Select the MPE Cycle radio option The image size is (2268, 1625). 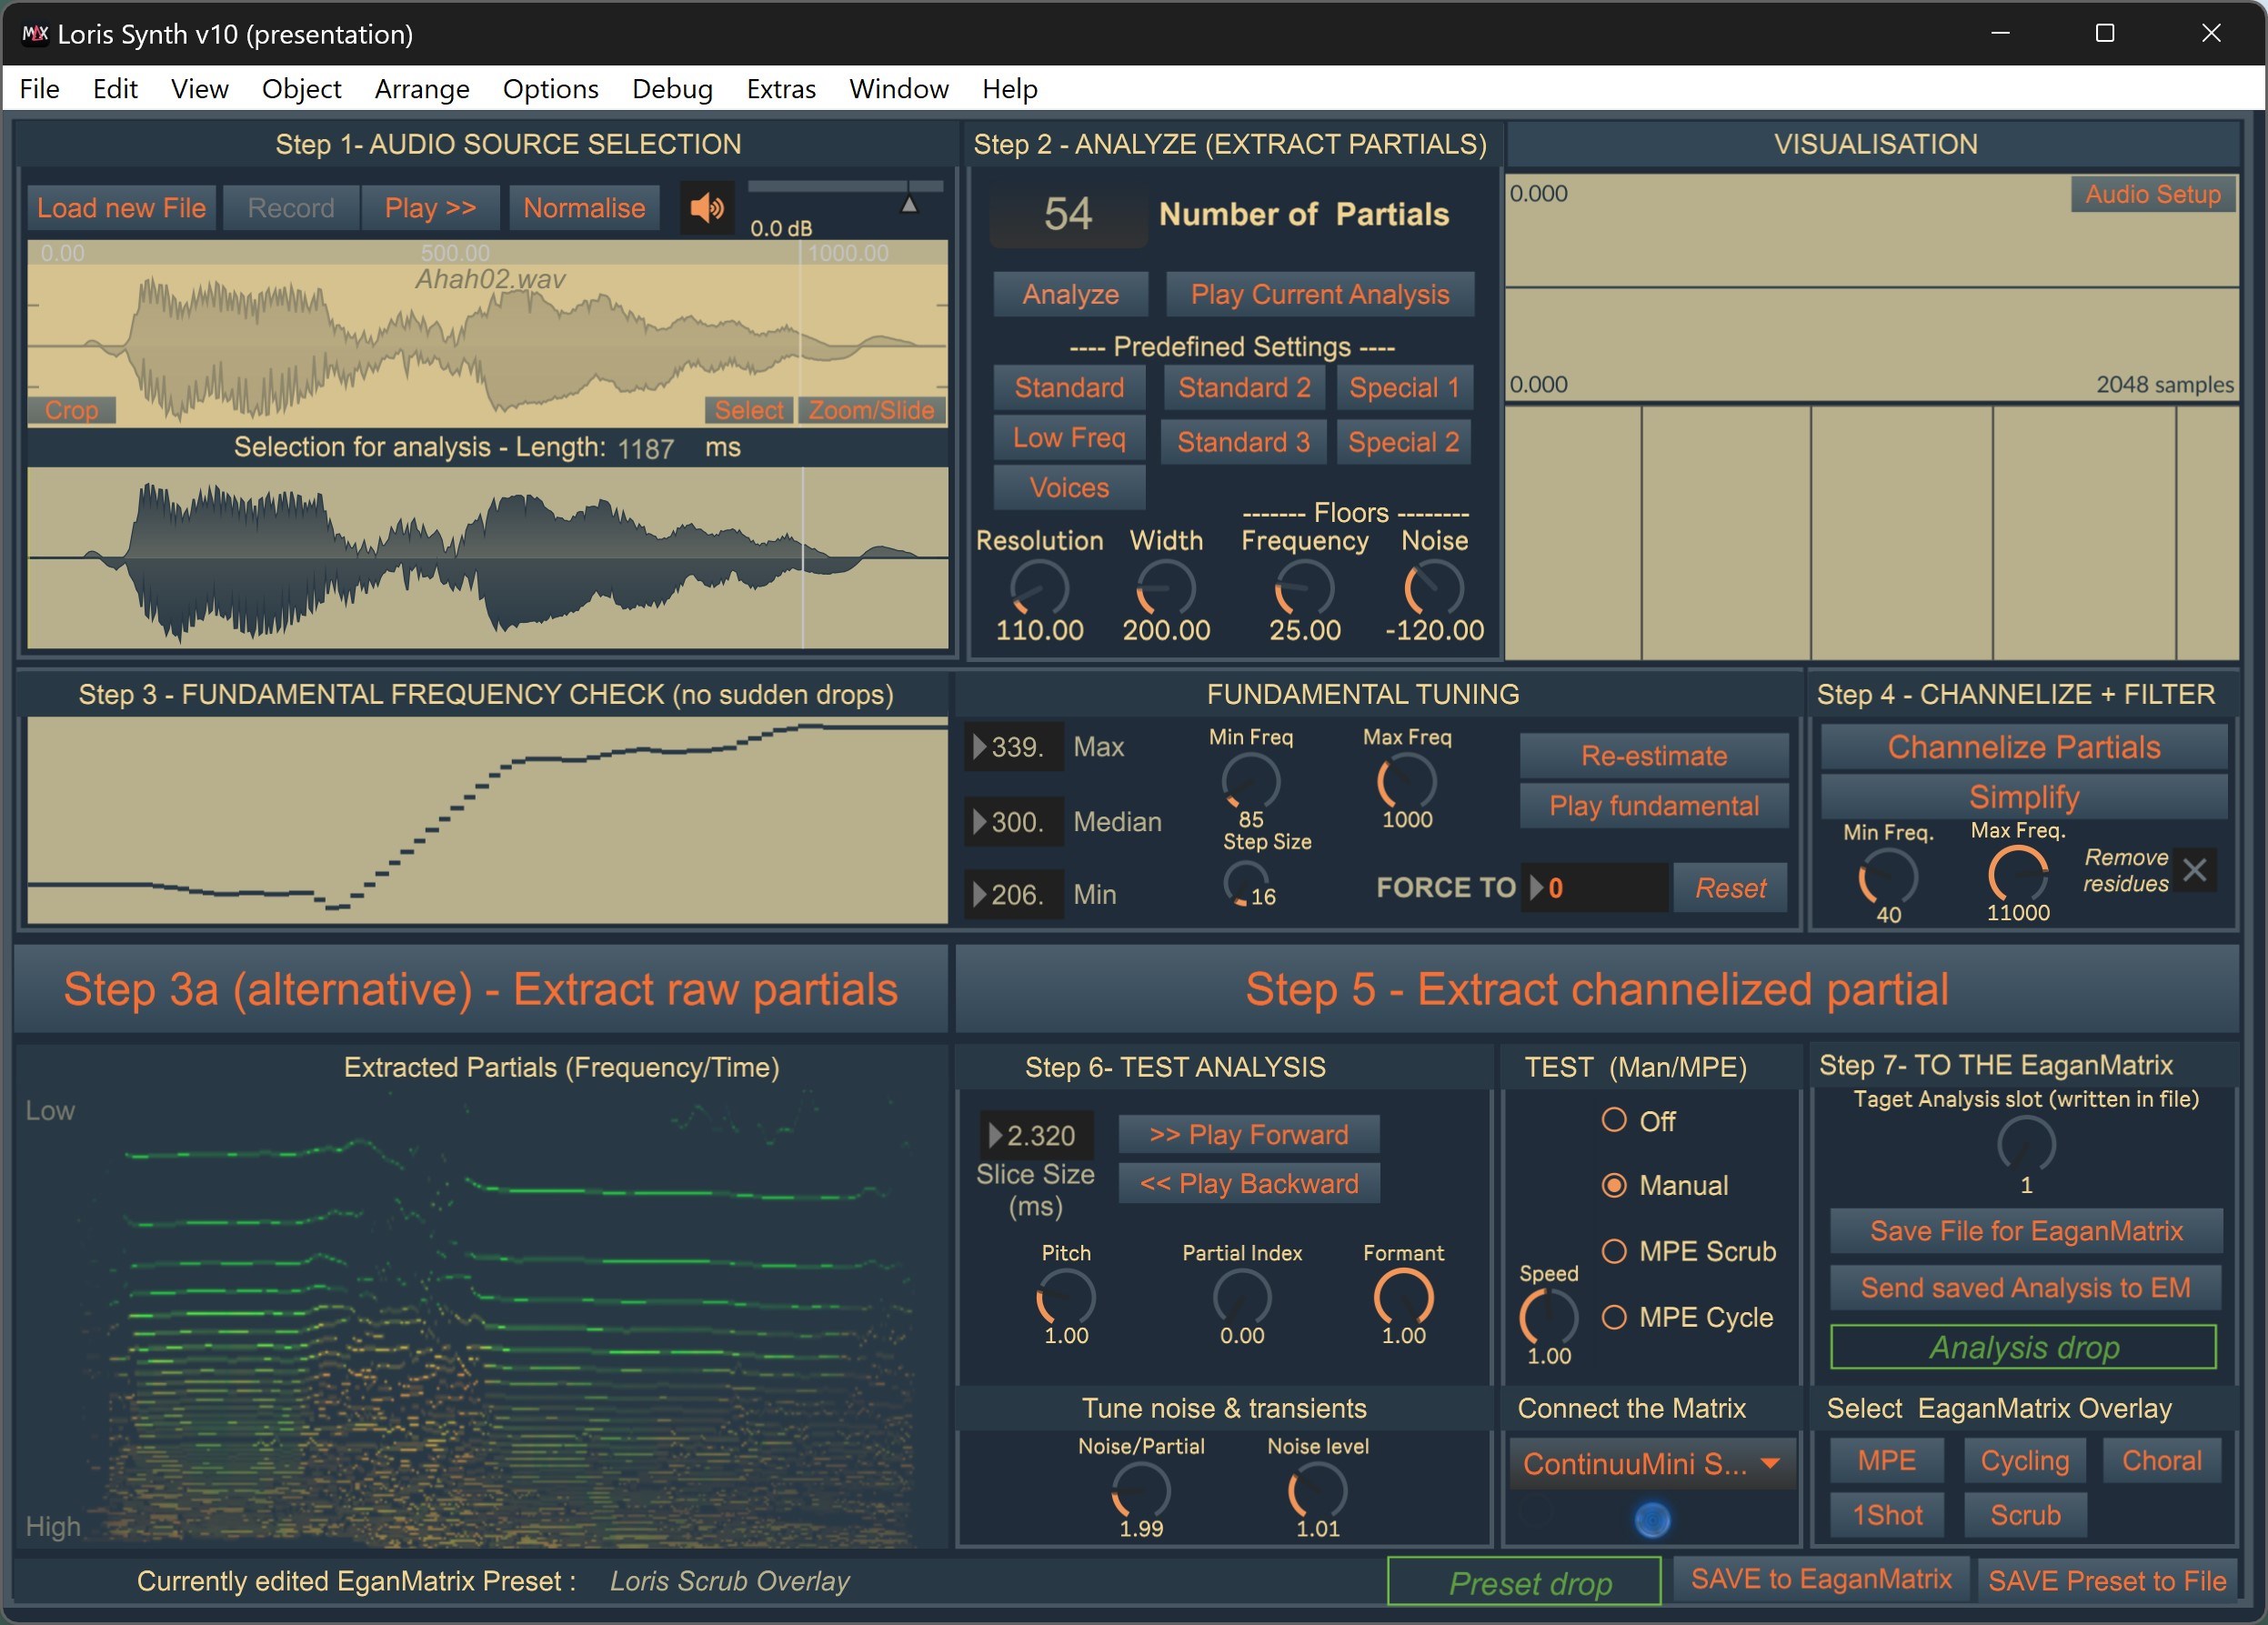pos(1613,1317)
